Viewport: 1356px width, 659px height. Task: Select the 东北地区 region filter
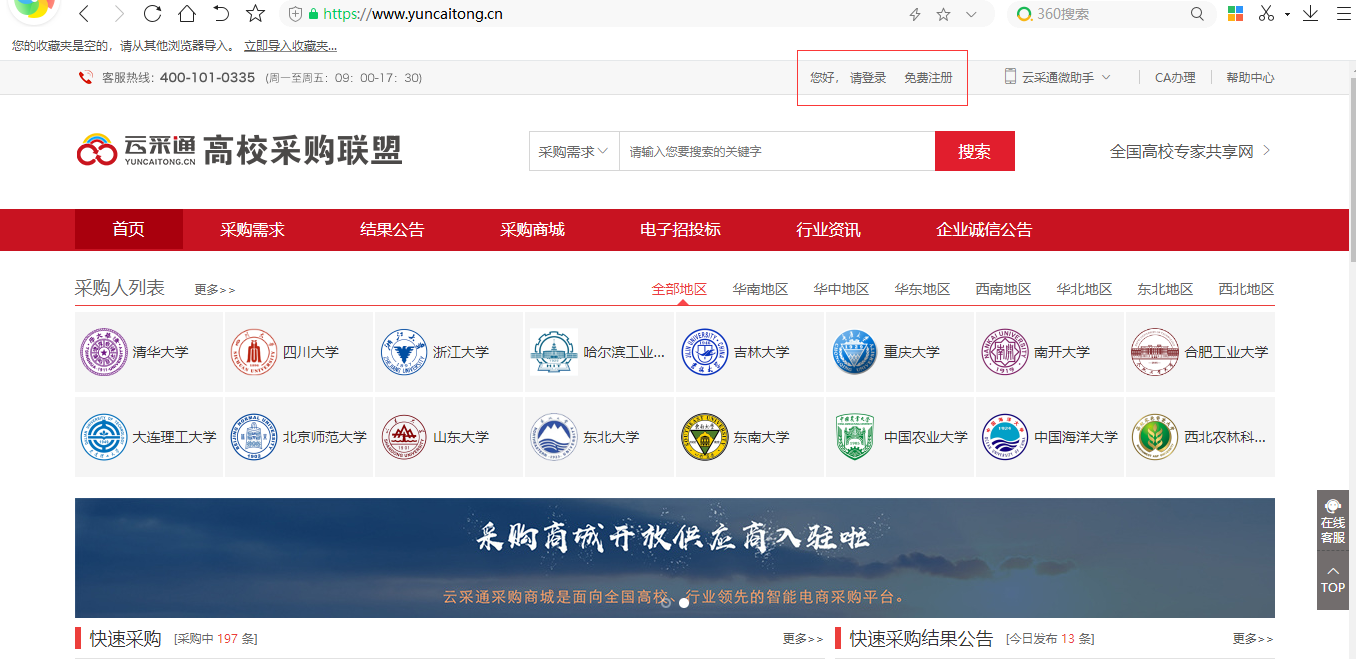coord(1165,289)
